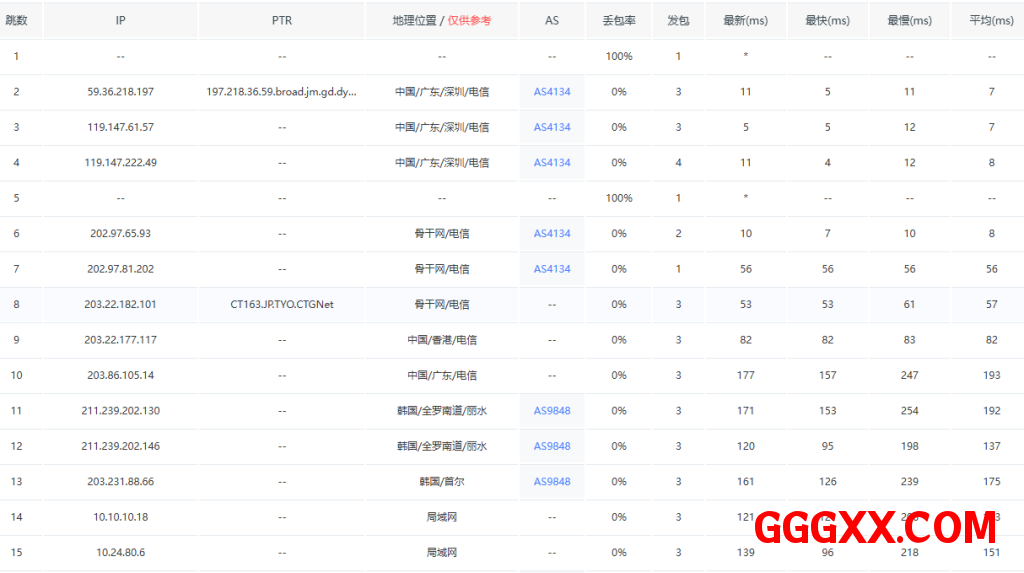Select the 平均(ms) column header
This screenshot has height=573, width=1024.
tap(991, 21)
